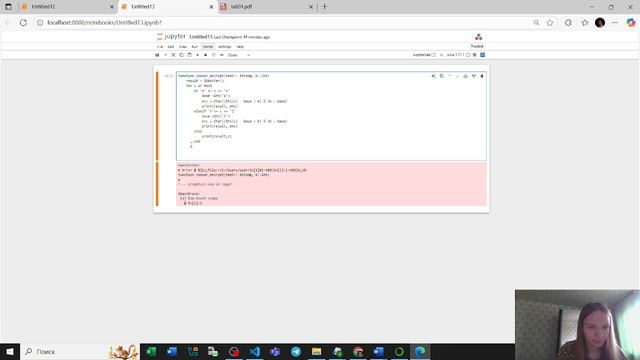Interrupt the kernel with the stop icon
The image size is (640, 360).
pos(205,55)
